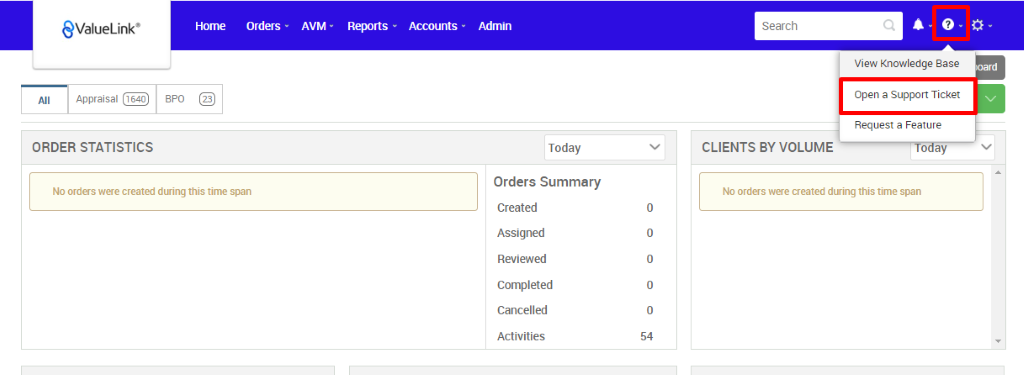The width and height of the screenshot is (1024, 375).
Task: Click the ORDER STATISTICS panel title
Action: 92,148
